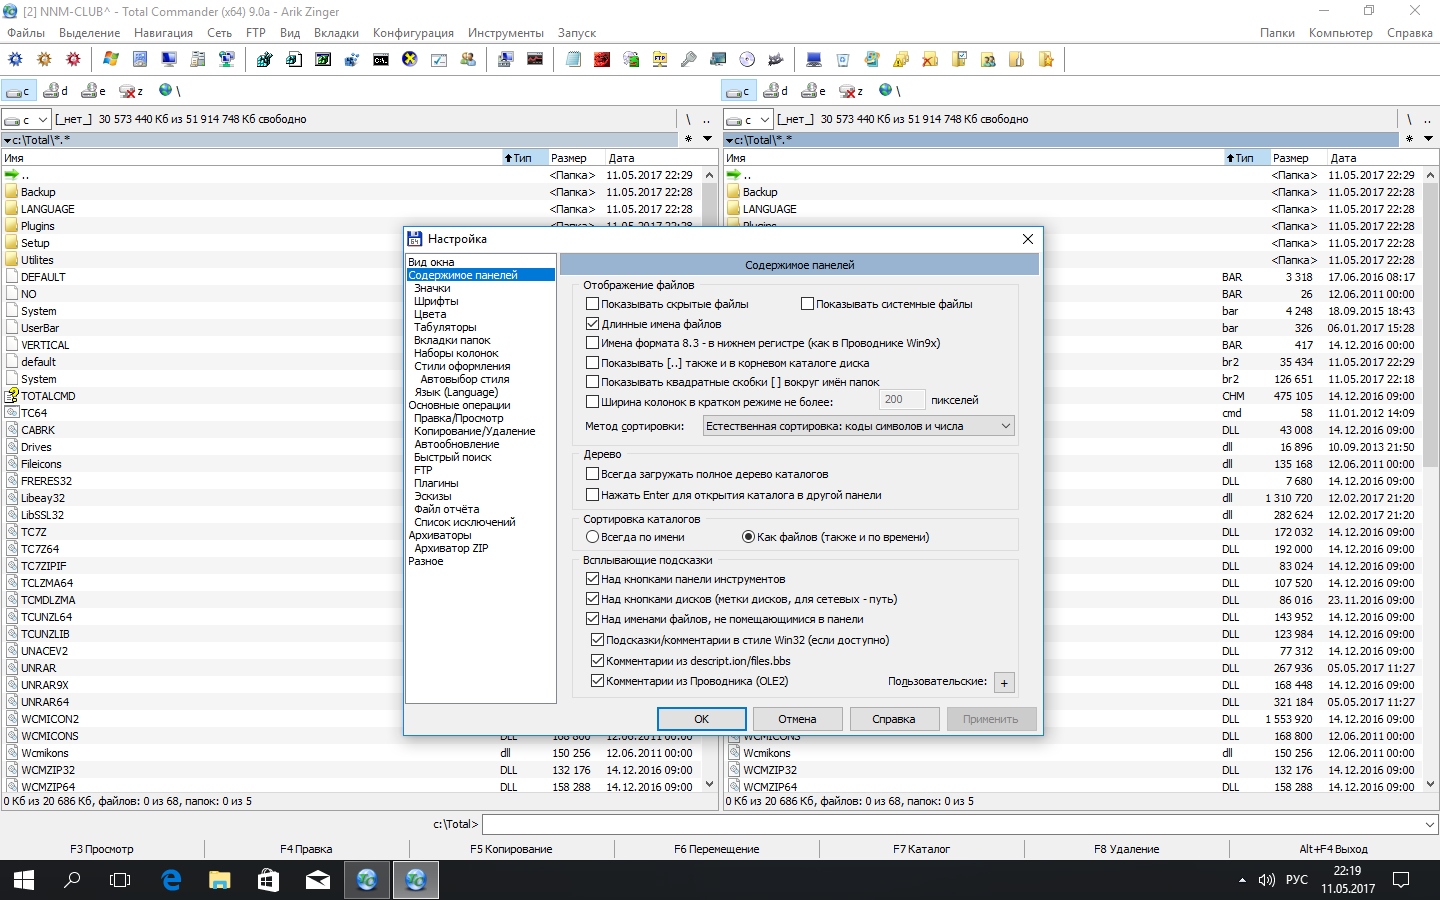
Task: Open Microsoft Edge from taskbar
Action: coord(171,879)
